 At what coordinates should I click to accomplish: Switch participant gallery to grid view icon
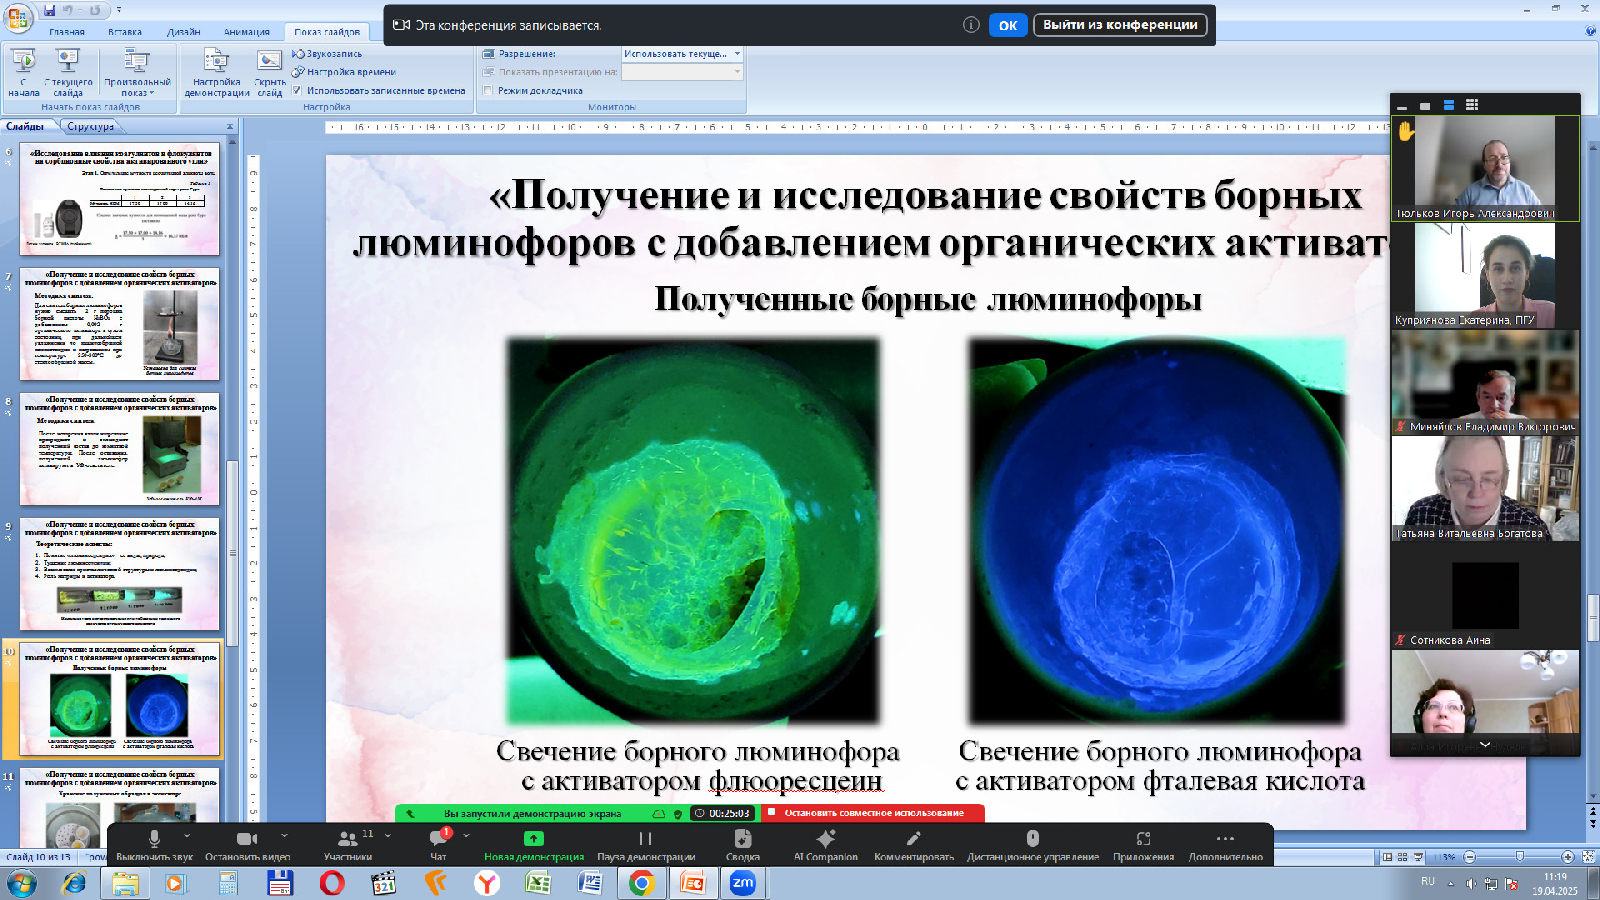(1472, 105)
